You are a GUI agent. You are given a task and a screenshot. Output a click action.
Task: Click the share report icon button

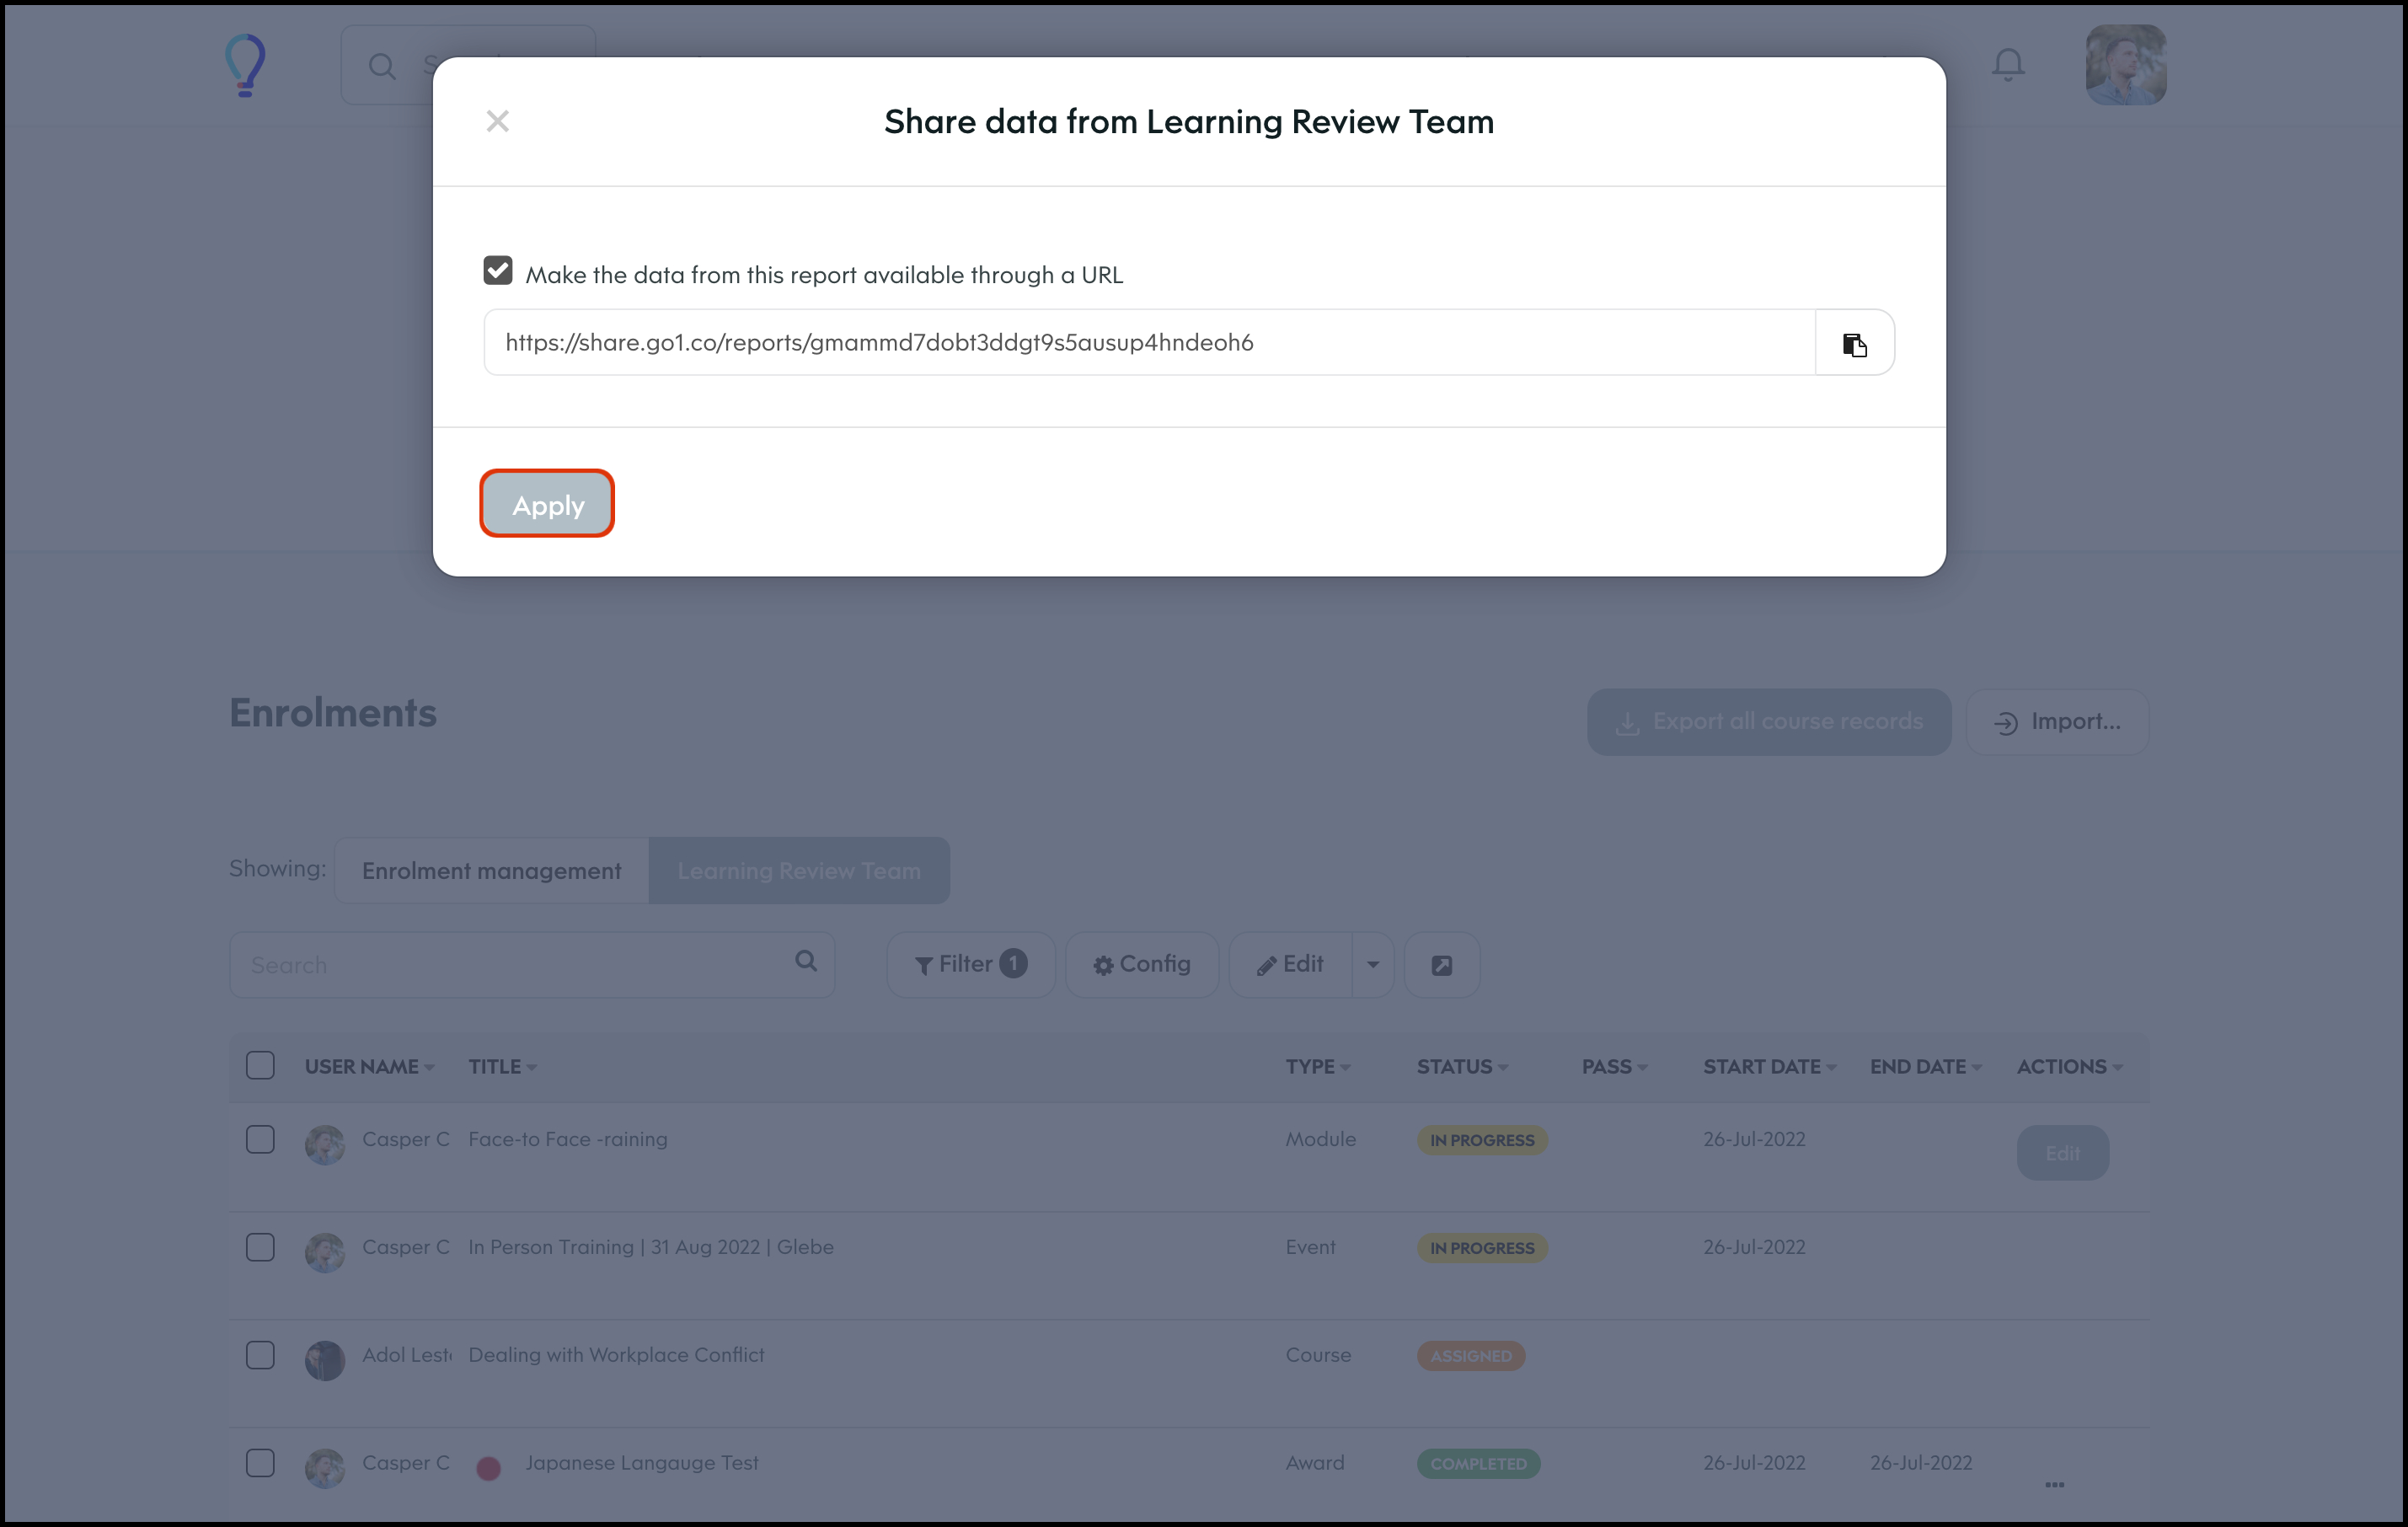[1441, 965]
